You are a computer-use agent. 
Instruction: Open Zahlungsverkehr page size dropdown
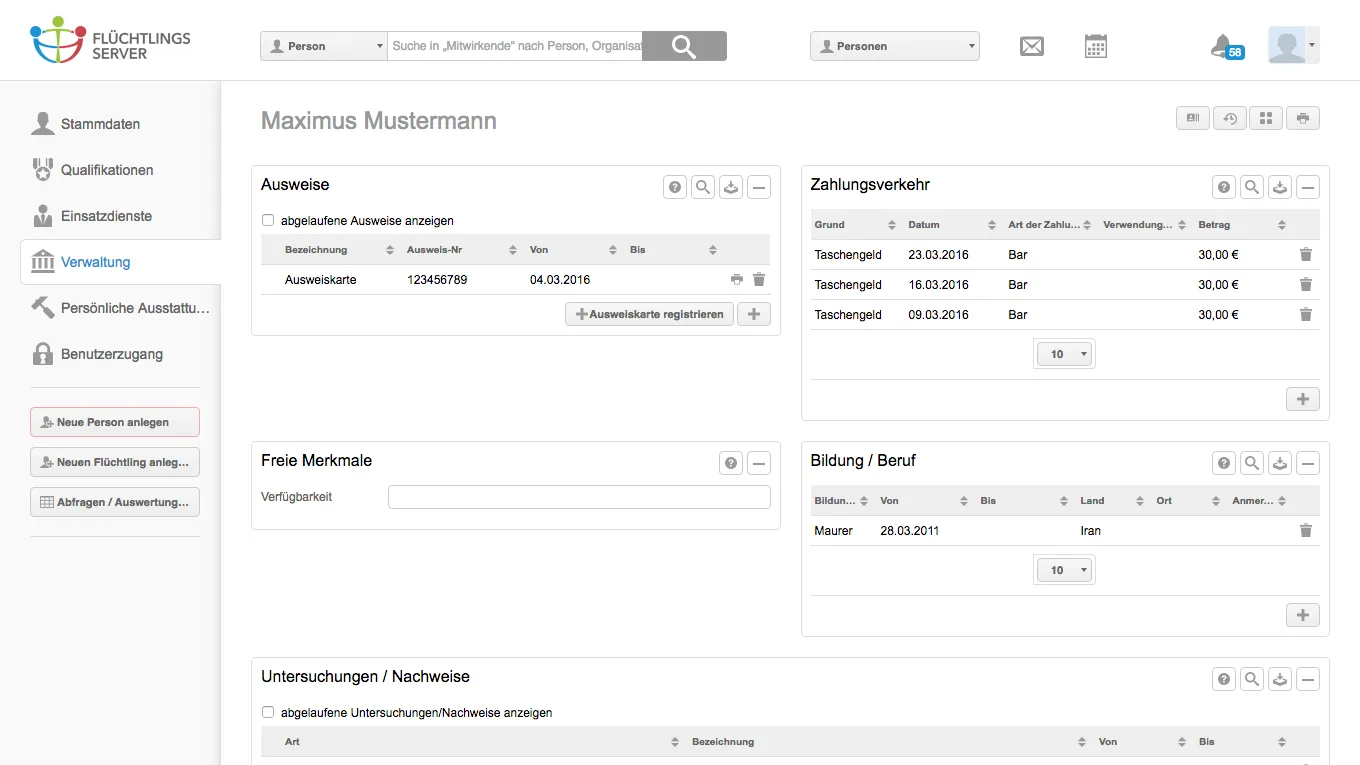[x=1064, y=355]
